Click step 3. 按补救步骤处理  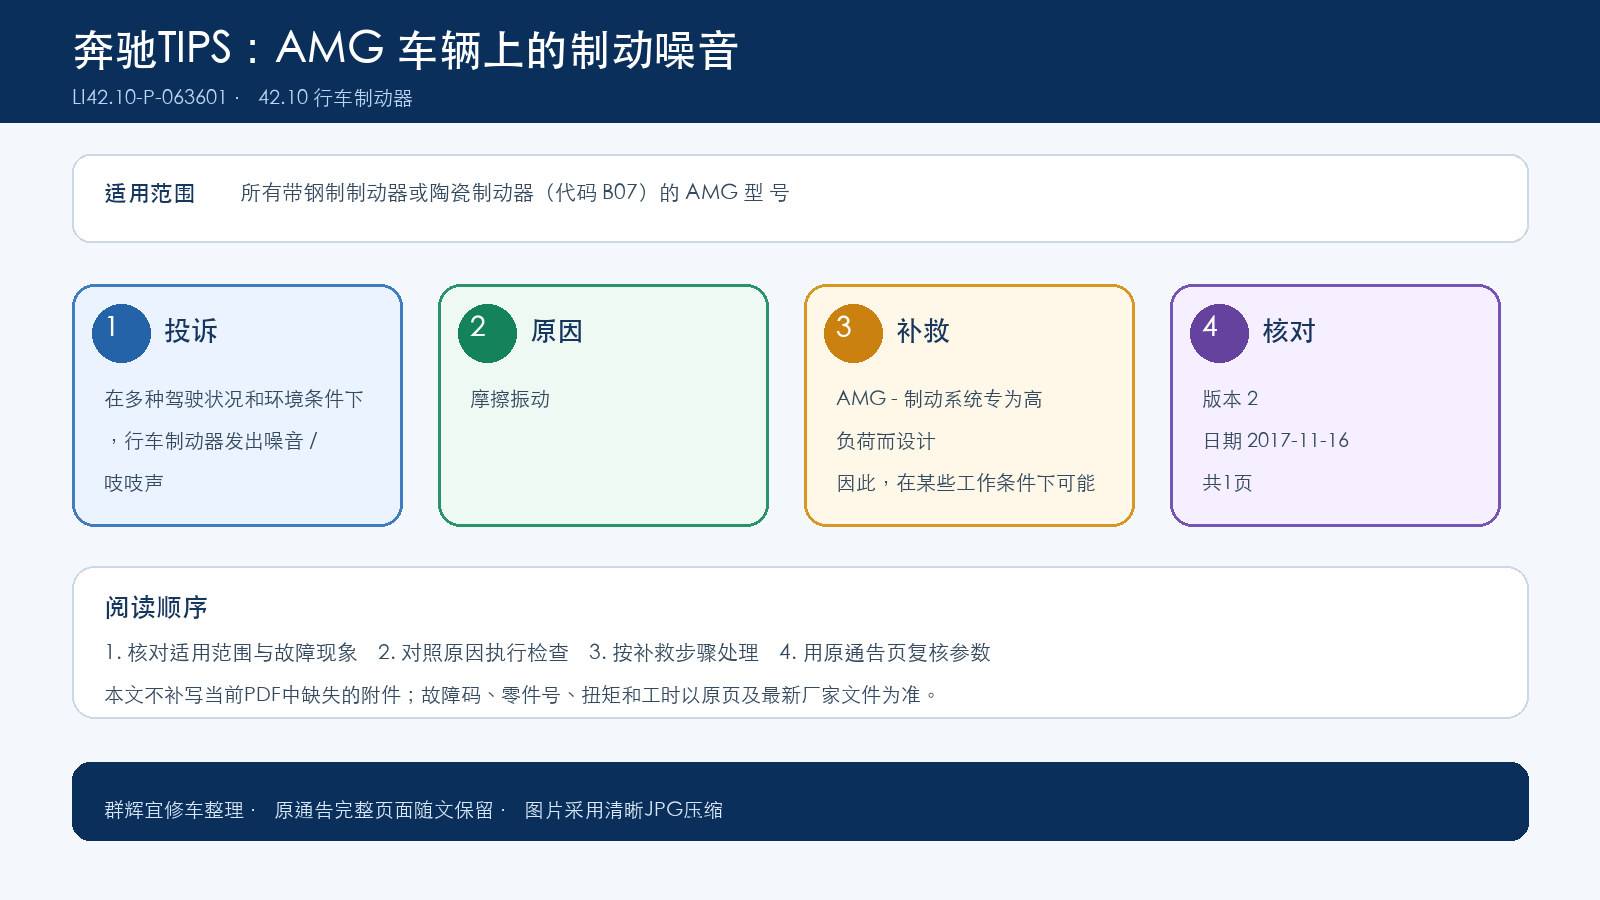pyautogui.click(x=674, y=653)
